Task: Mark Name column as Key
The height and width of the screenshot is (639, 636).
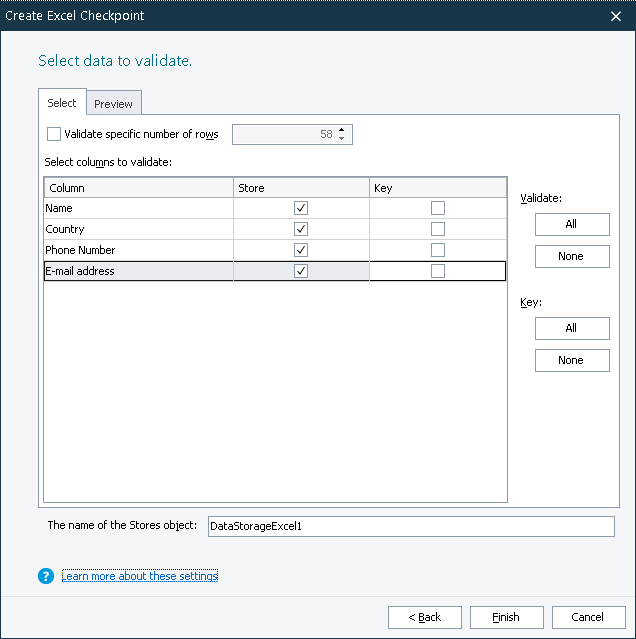Action: pyautogui.click(x=437, y=208)
